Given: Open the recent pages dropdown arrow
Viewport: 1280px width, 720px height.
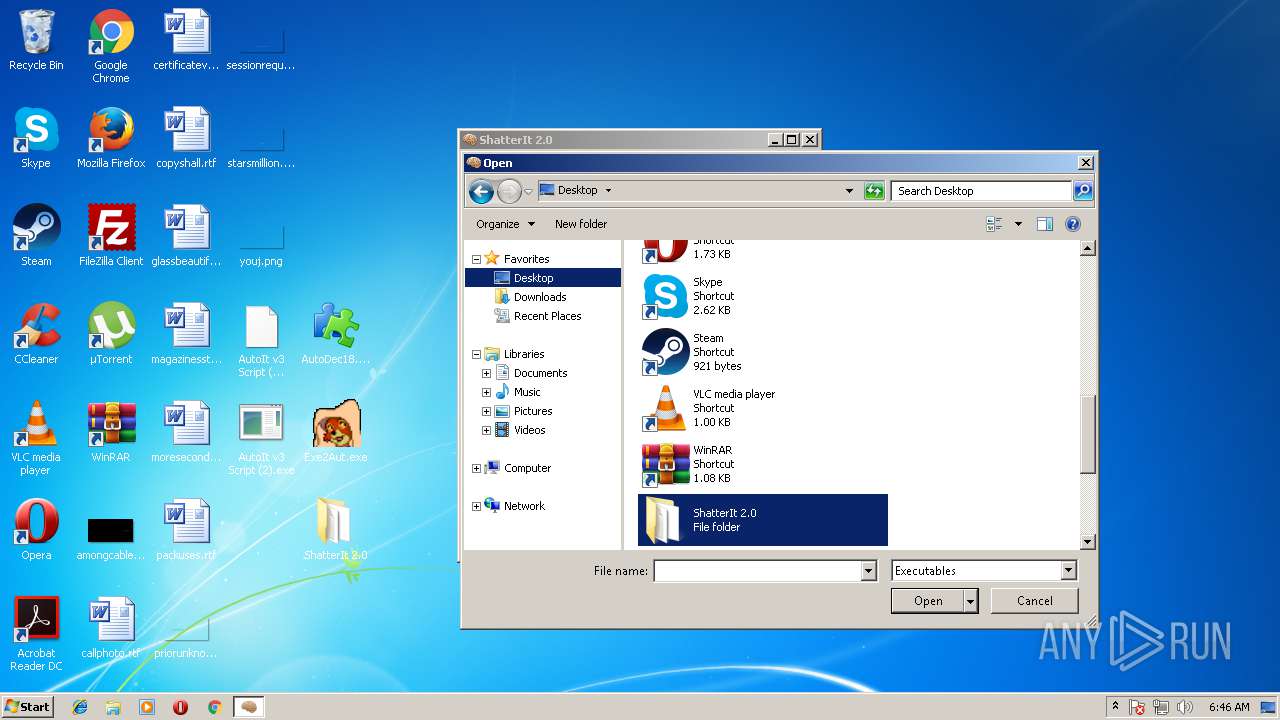Looking at the screenshot, I should (x=528, y=191).
